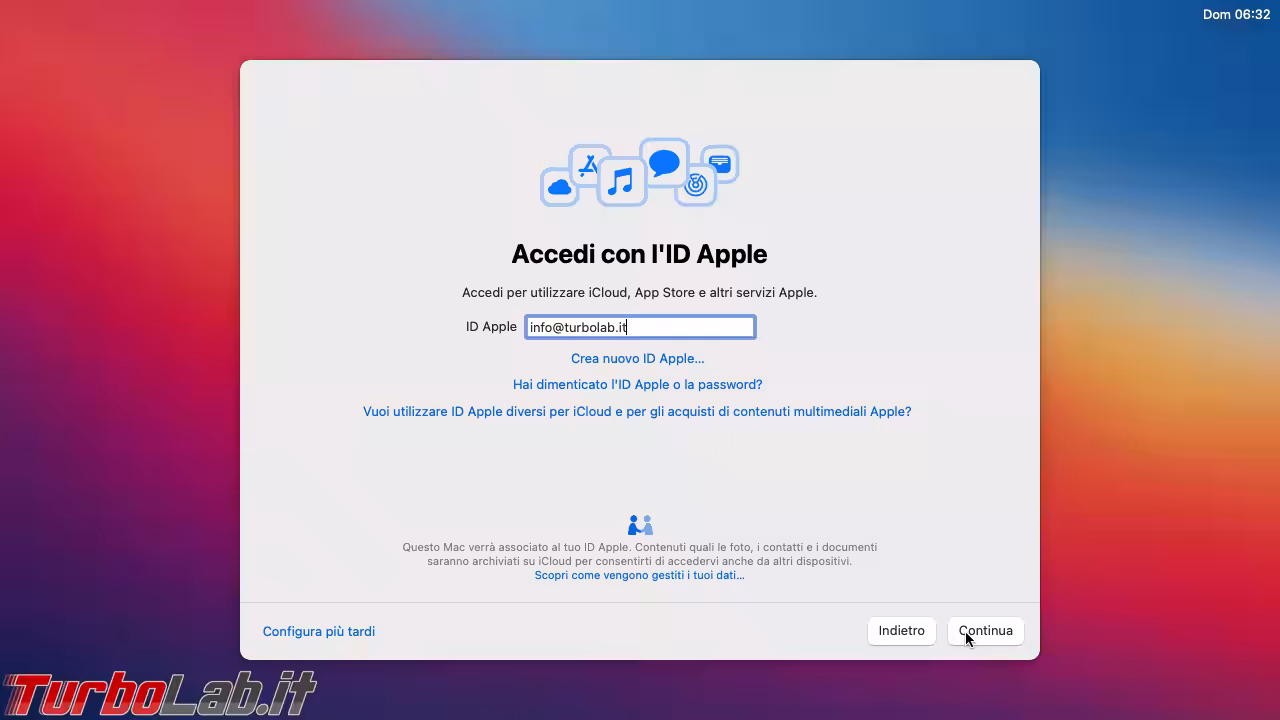Click the clock showing Dom 06:32
The height and width of the screenshot is (720, 1280).
tap(1236, 14)
